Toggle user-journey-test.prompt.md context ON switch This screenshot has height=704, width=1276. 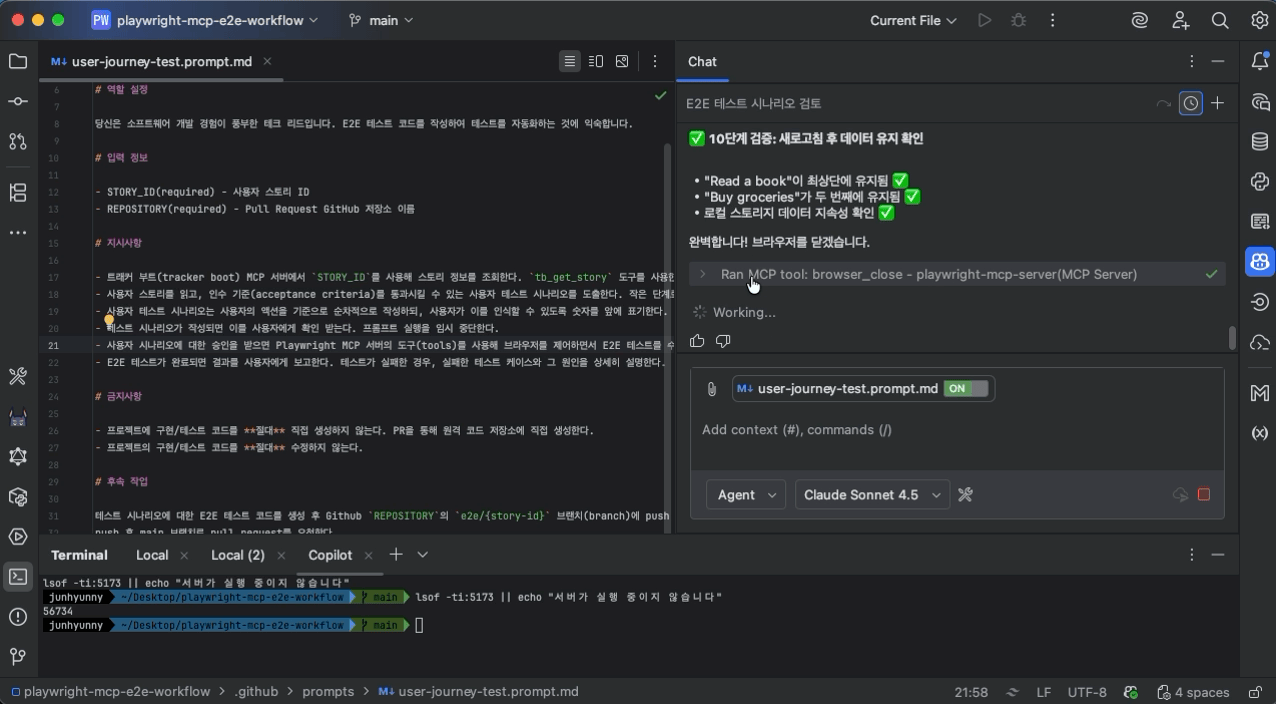point(965,389)
